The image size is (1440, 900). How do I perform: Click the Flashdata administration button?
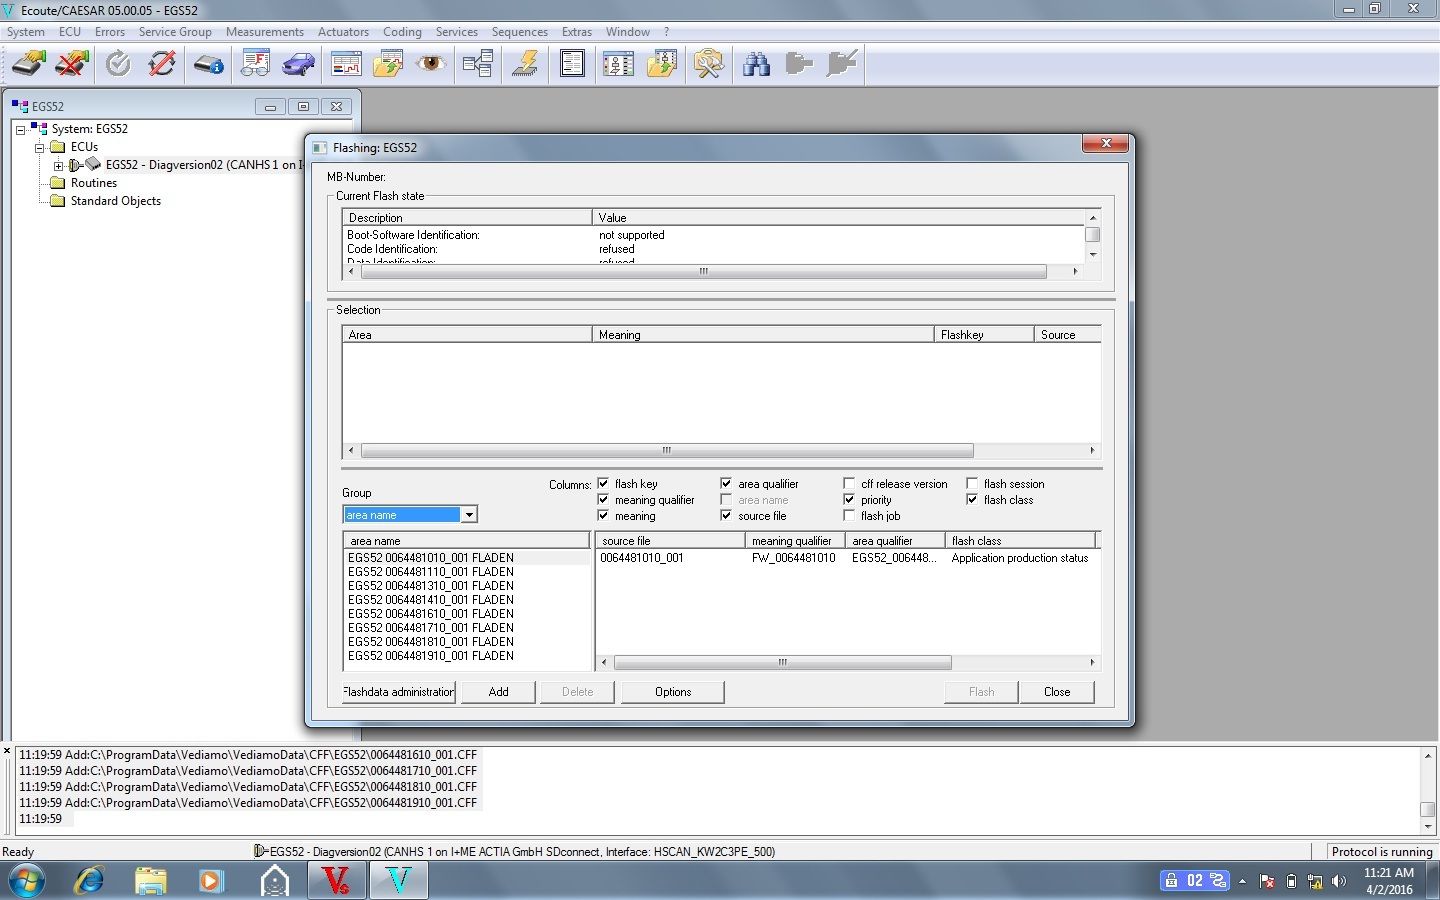(399, 692)
